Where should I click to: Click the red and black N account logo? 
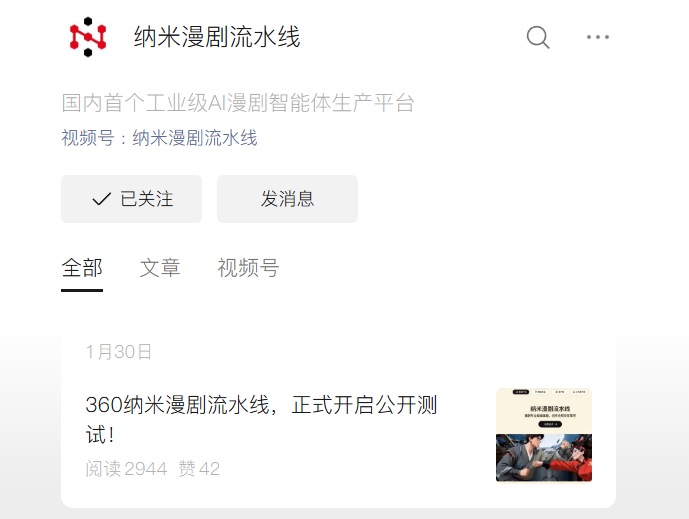coord(88,37)
